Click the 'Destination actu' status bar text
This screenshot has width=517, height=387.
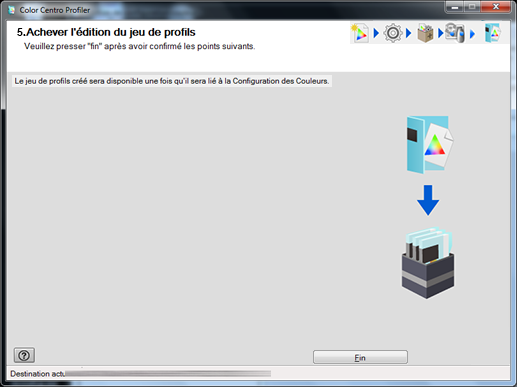38,374
